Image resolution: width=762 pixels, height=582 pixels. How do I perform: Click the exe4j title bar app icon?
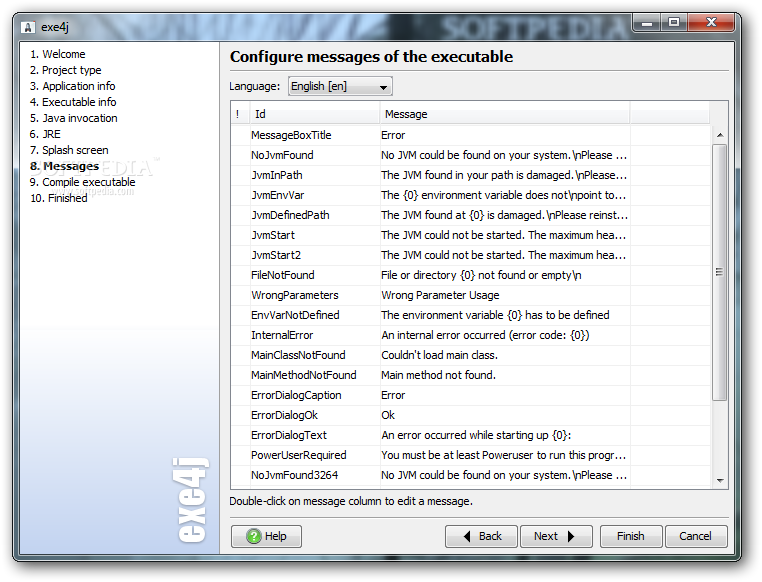pos(28,27)
